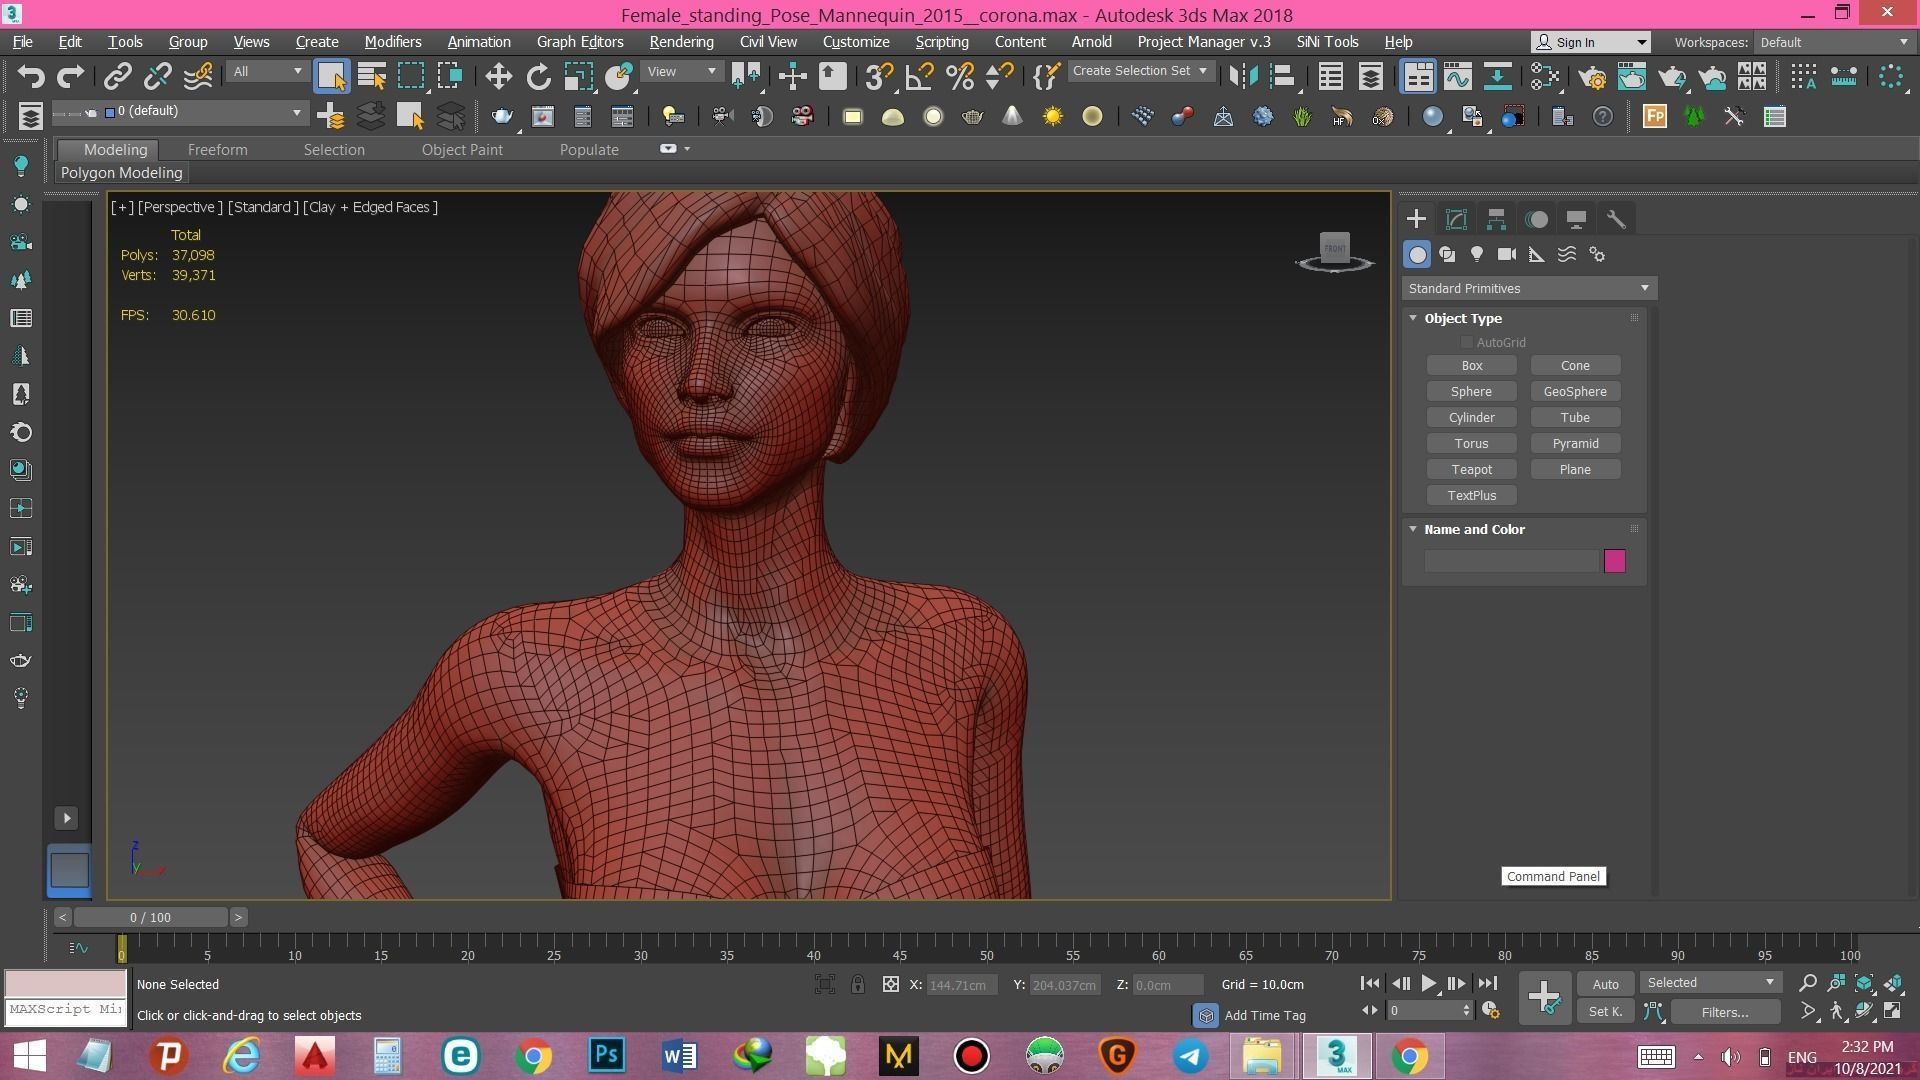Play the animation
This screenshot has width=1920, height=1080.
click(x=1428, y=984)
